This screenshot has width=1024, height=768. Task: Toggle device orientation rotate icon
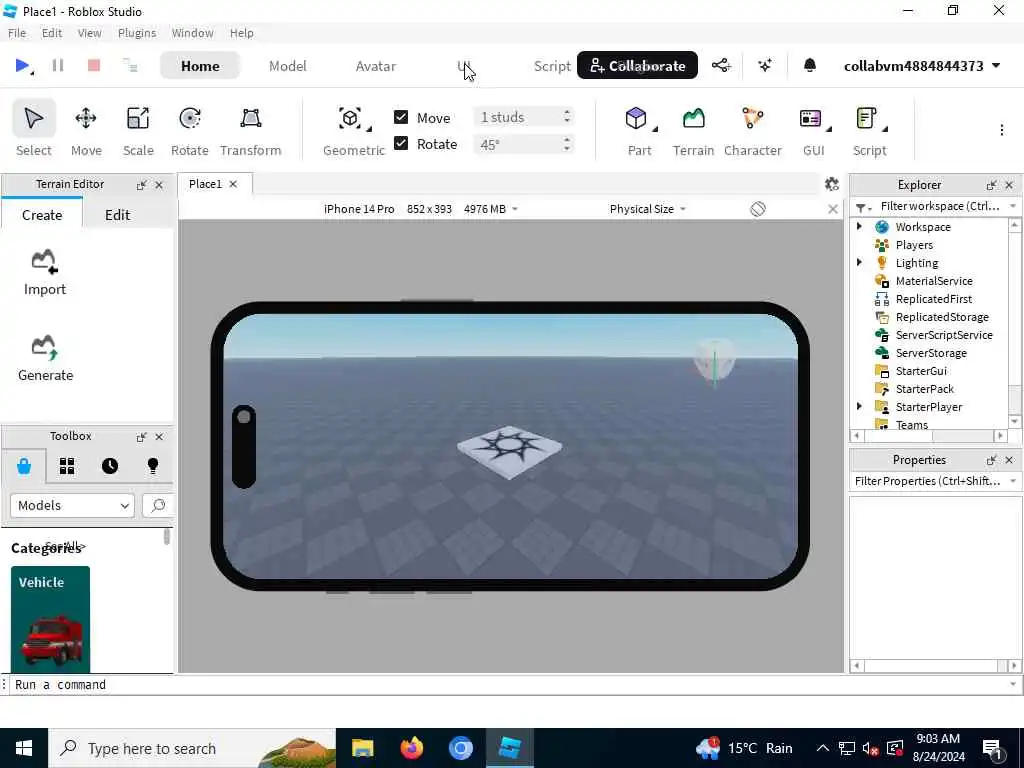(x=758, y=209)
